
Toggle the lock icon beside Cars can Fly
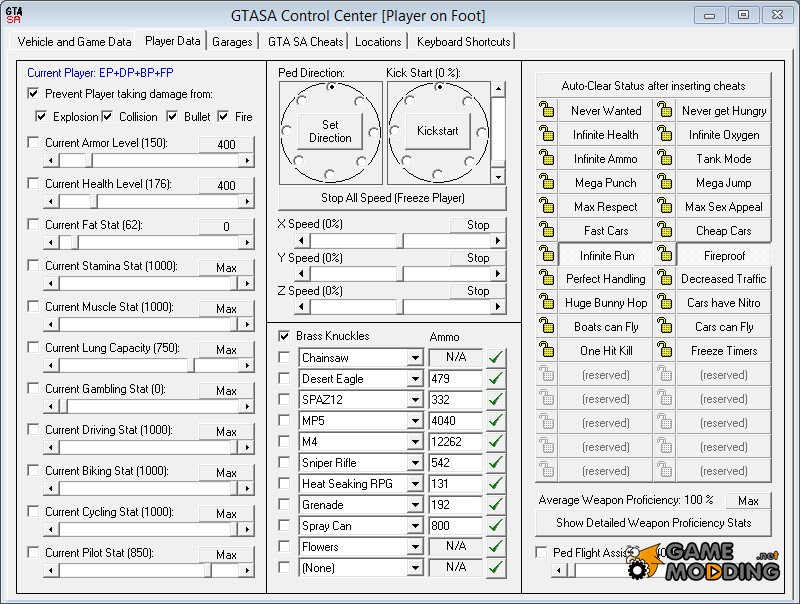tap(664, 326)
